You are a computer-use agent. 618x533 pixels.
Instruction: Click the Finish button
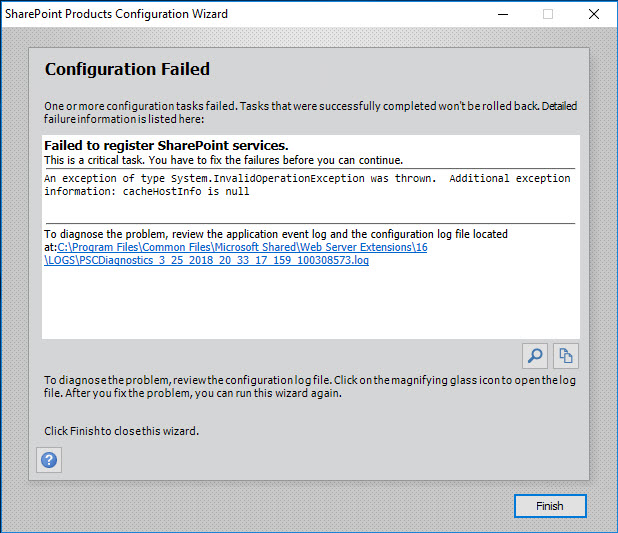pos(550,506)
